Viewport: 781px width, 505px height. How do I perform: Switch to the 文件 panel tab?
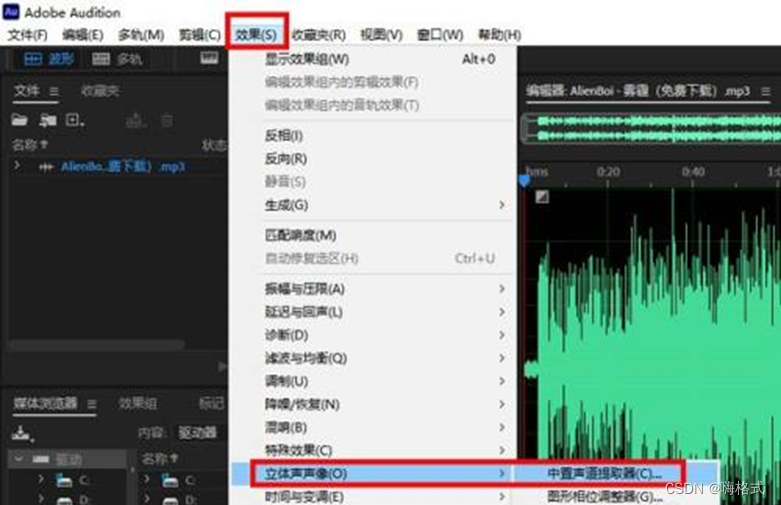pyautogui.click(x=26, y=91)
